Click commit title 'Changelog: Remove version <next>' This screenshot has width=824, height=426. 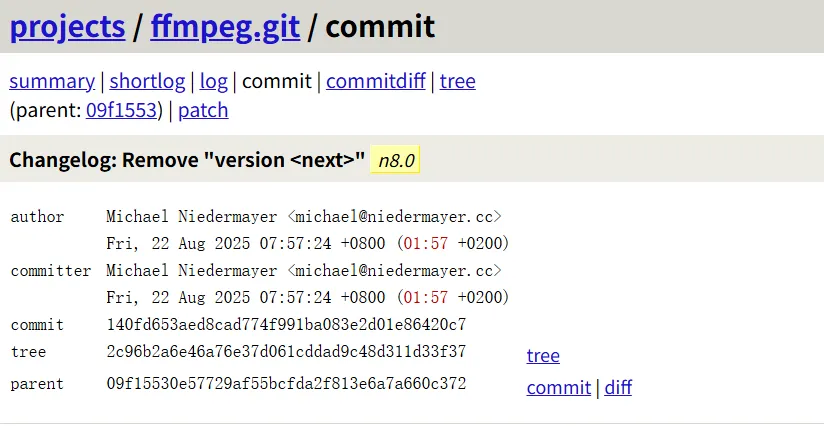tap(187, 160)
